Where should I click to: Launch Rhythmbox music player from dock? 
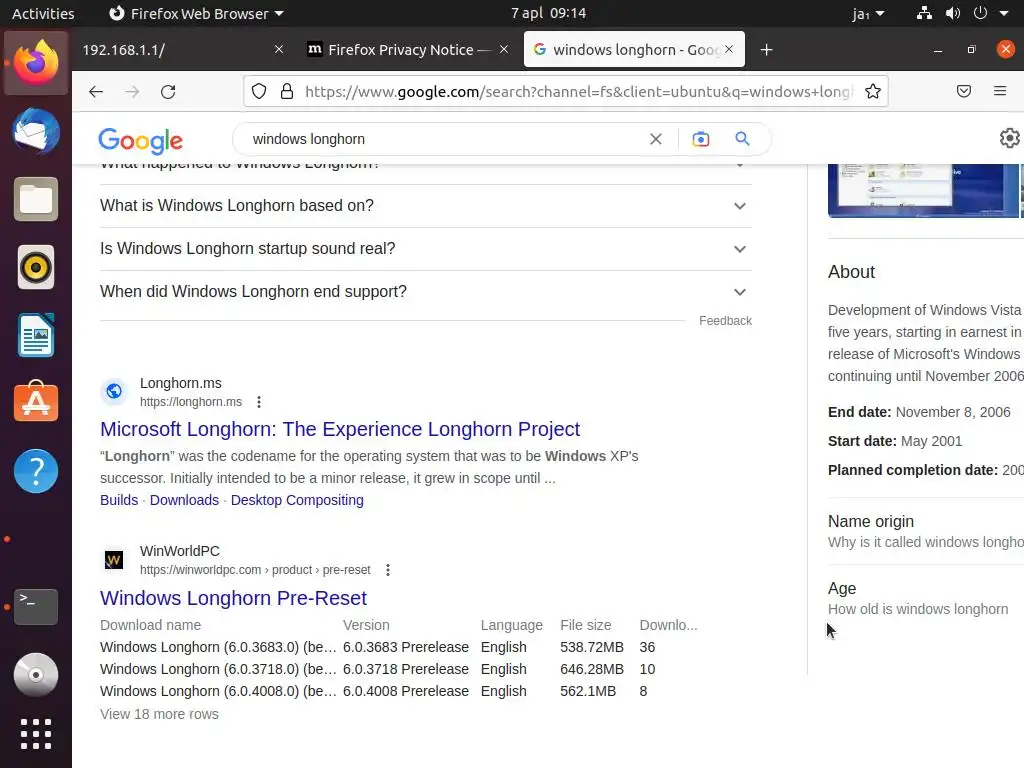(x=36, y=267)
